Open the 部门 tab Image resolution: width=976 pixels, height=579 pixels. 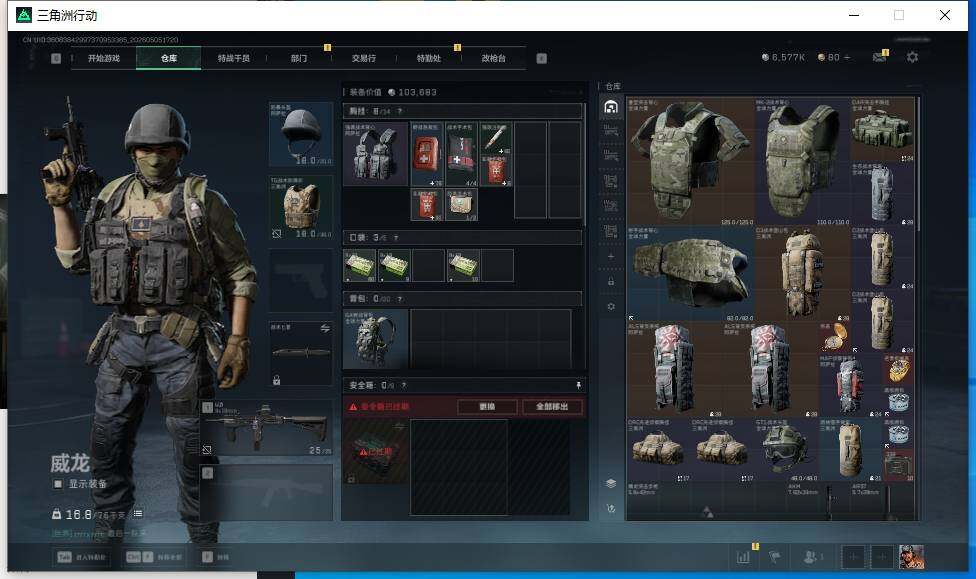point(299,58)
